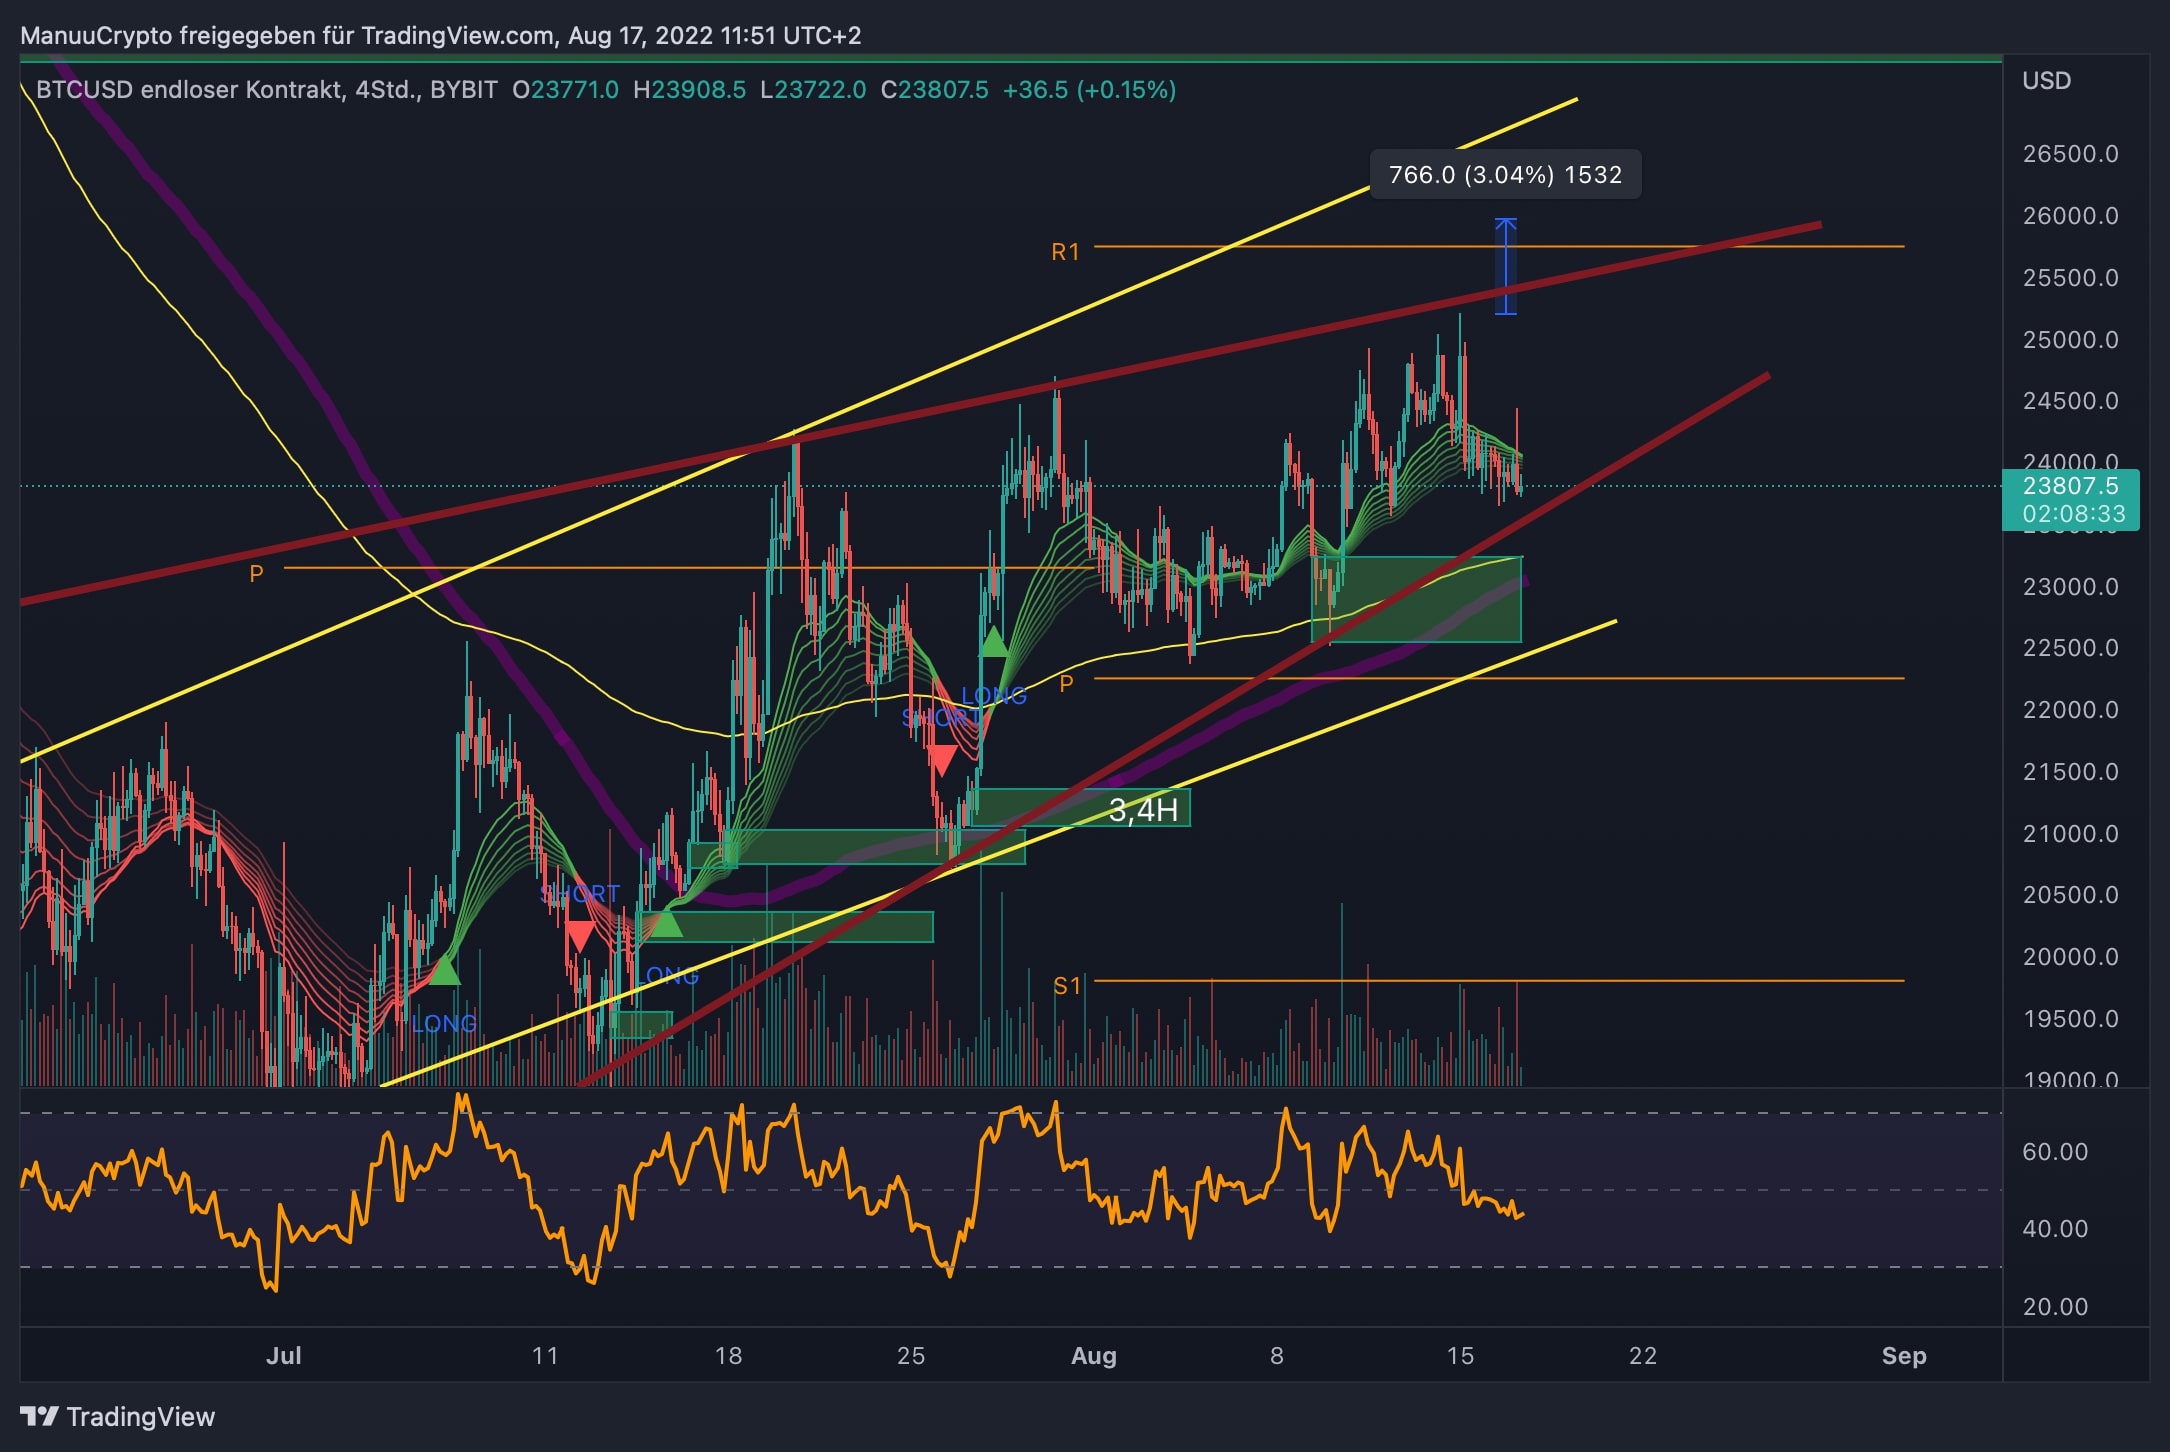Click the open value O23771.0

pyautogui.click(x=565, y=90)
